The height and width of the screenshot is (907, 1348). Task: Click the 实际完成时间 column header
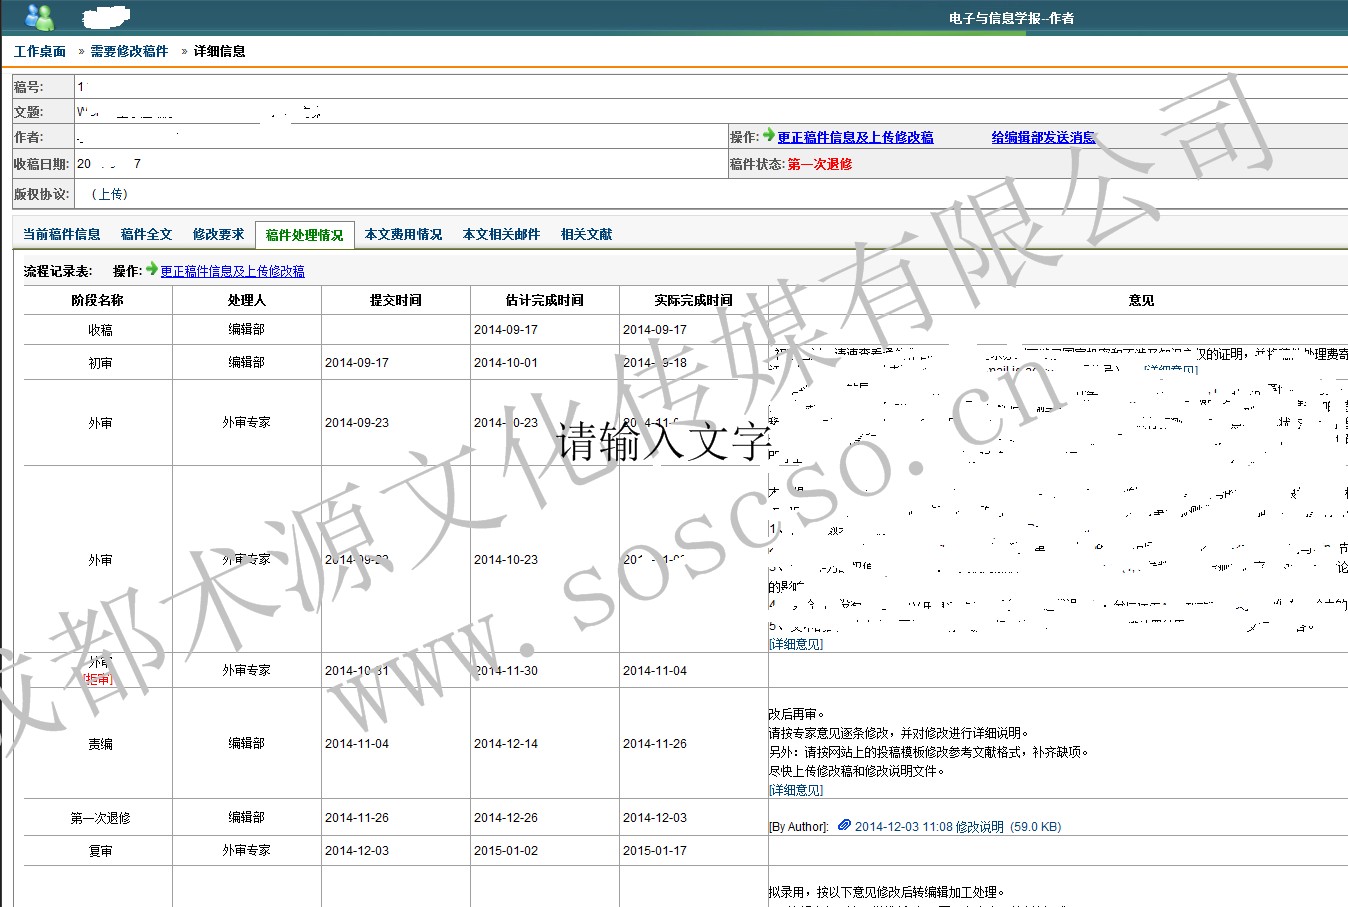click(694, 300)
